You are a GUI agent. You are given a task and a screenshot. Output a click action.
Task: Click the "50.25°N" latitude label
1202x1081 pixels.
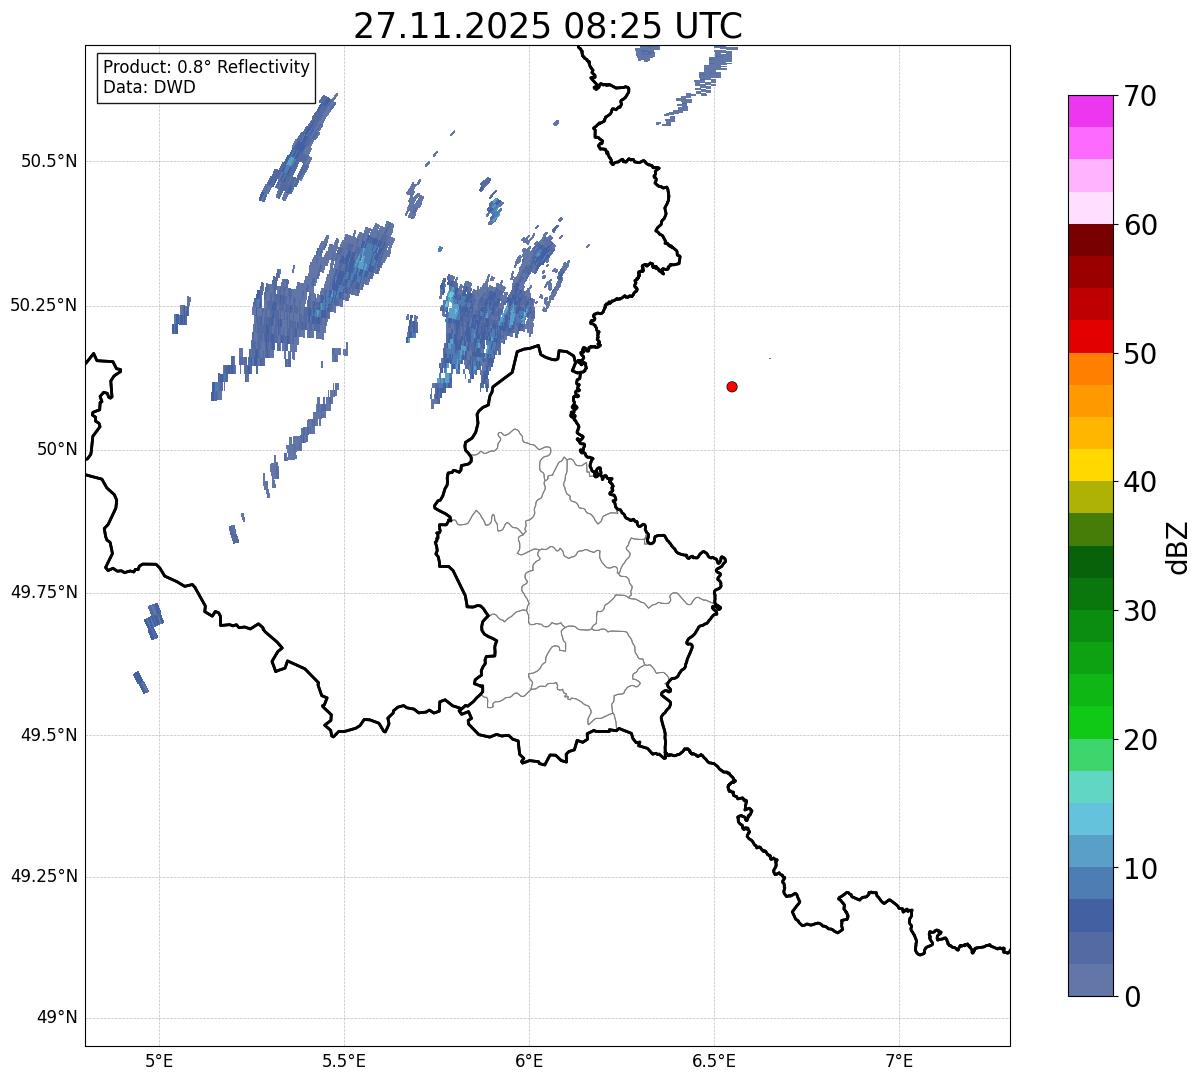click(x=44, y=306)
